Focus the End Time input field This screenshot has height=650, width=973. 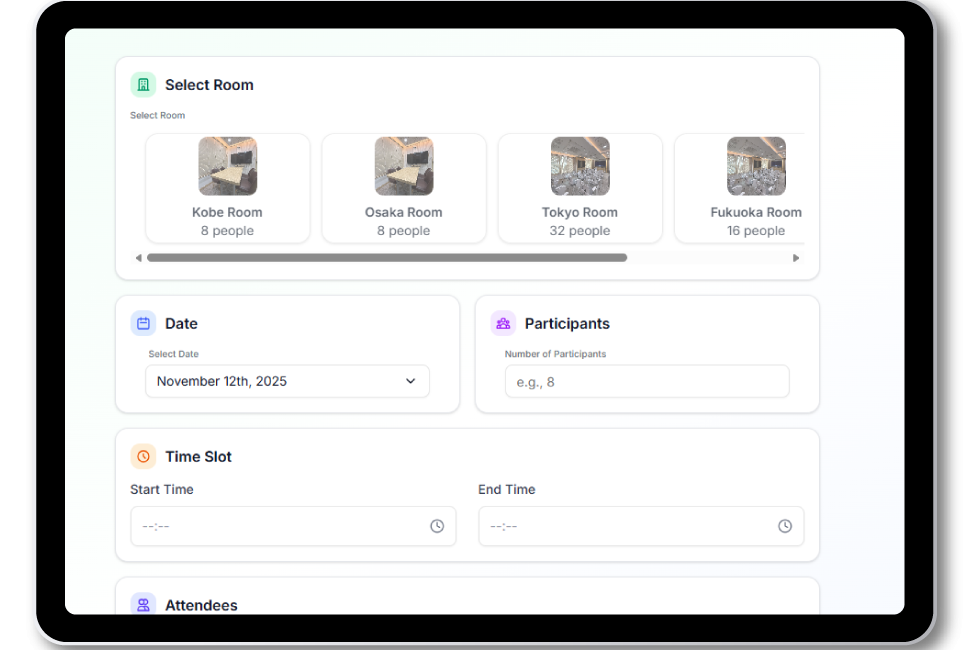point(628,526)
